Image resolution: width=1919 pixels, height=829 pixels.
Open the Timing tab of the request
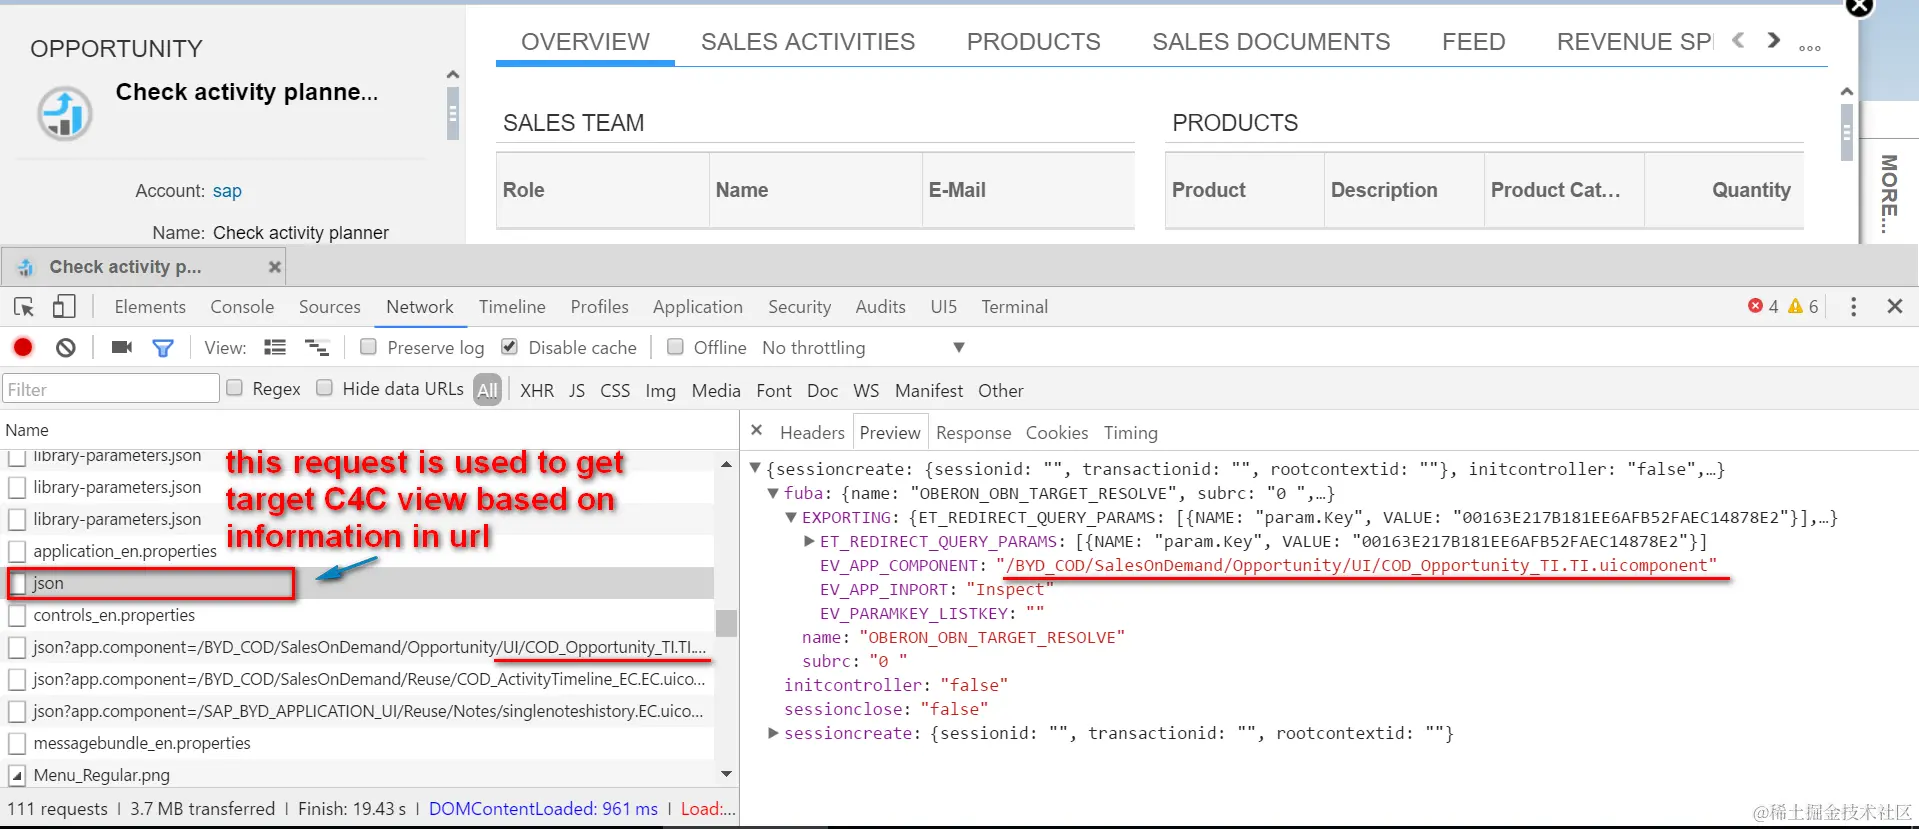pos(1130,432)
